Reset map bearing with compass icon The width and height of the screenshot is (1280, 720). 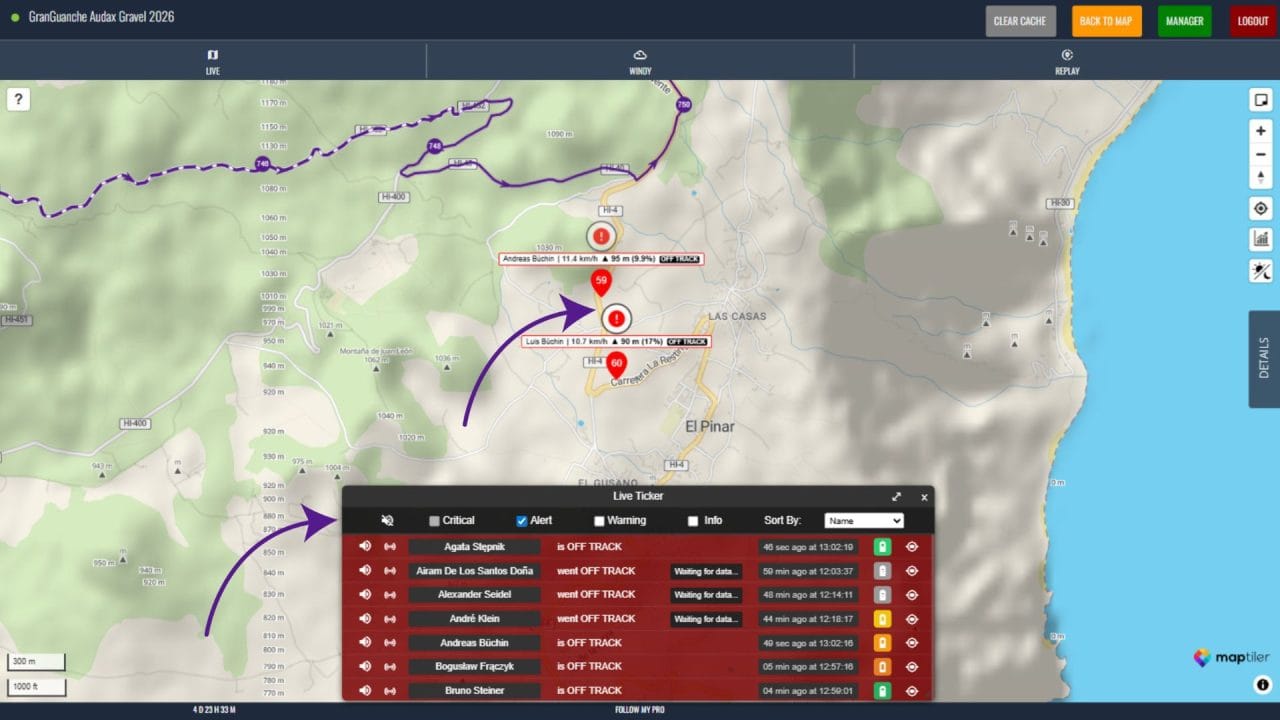click(x=1261, y=177)
